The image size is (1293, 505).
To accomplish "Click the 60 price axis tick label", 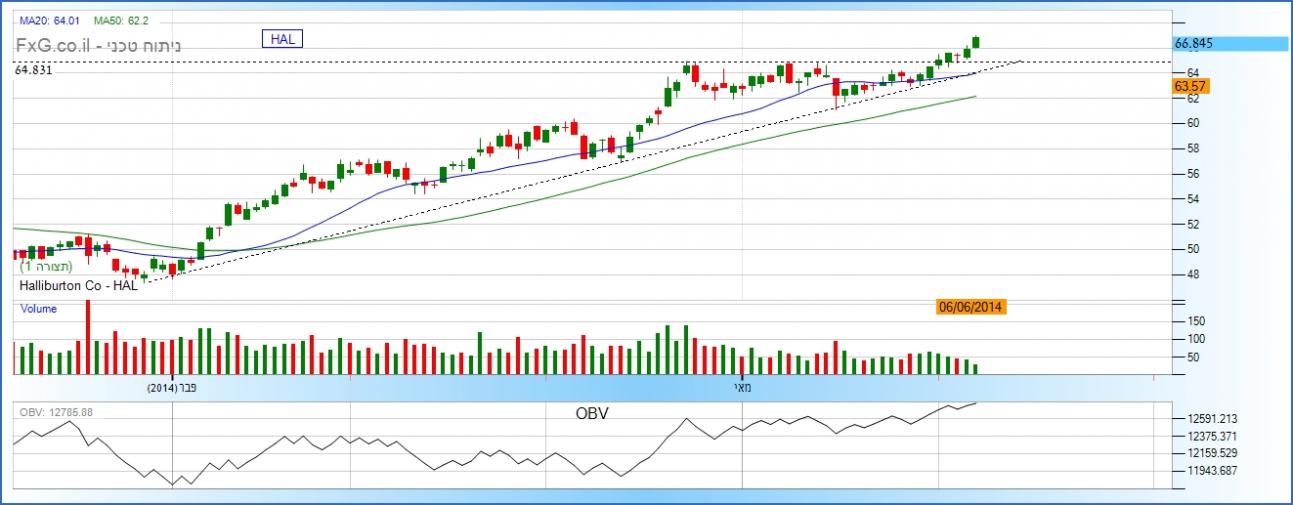I will pos(1193,123).
